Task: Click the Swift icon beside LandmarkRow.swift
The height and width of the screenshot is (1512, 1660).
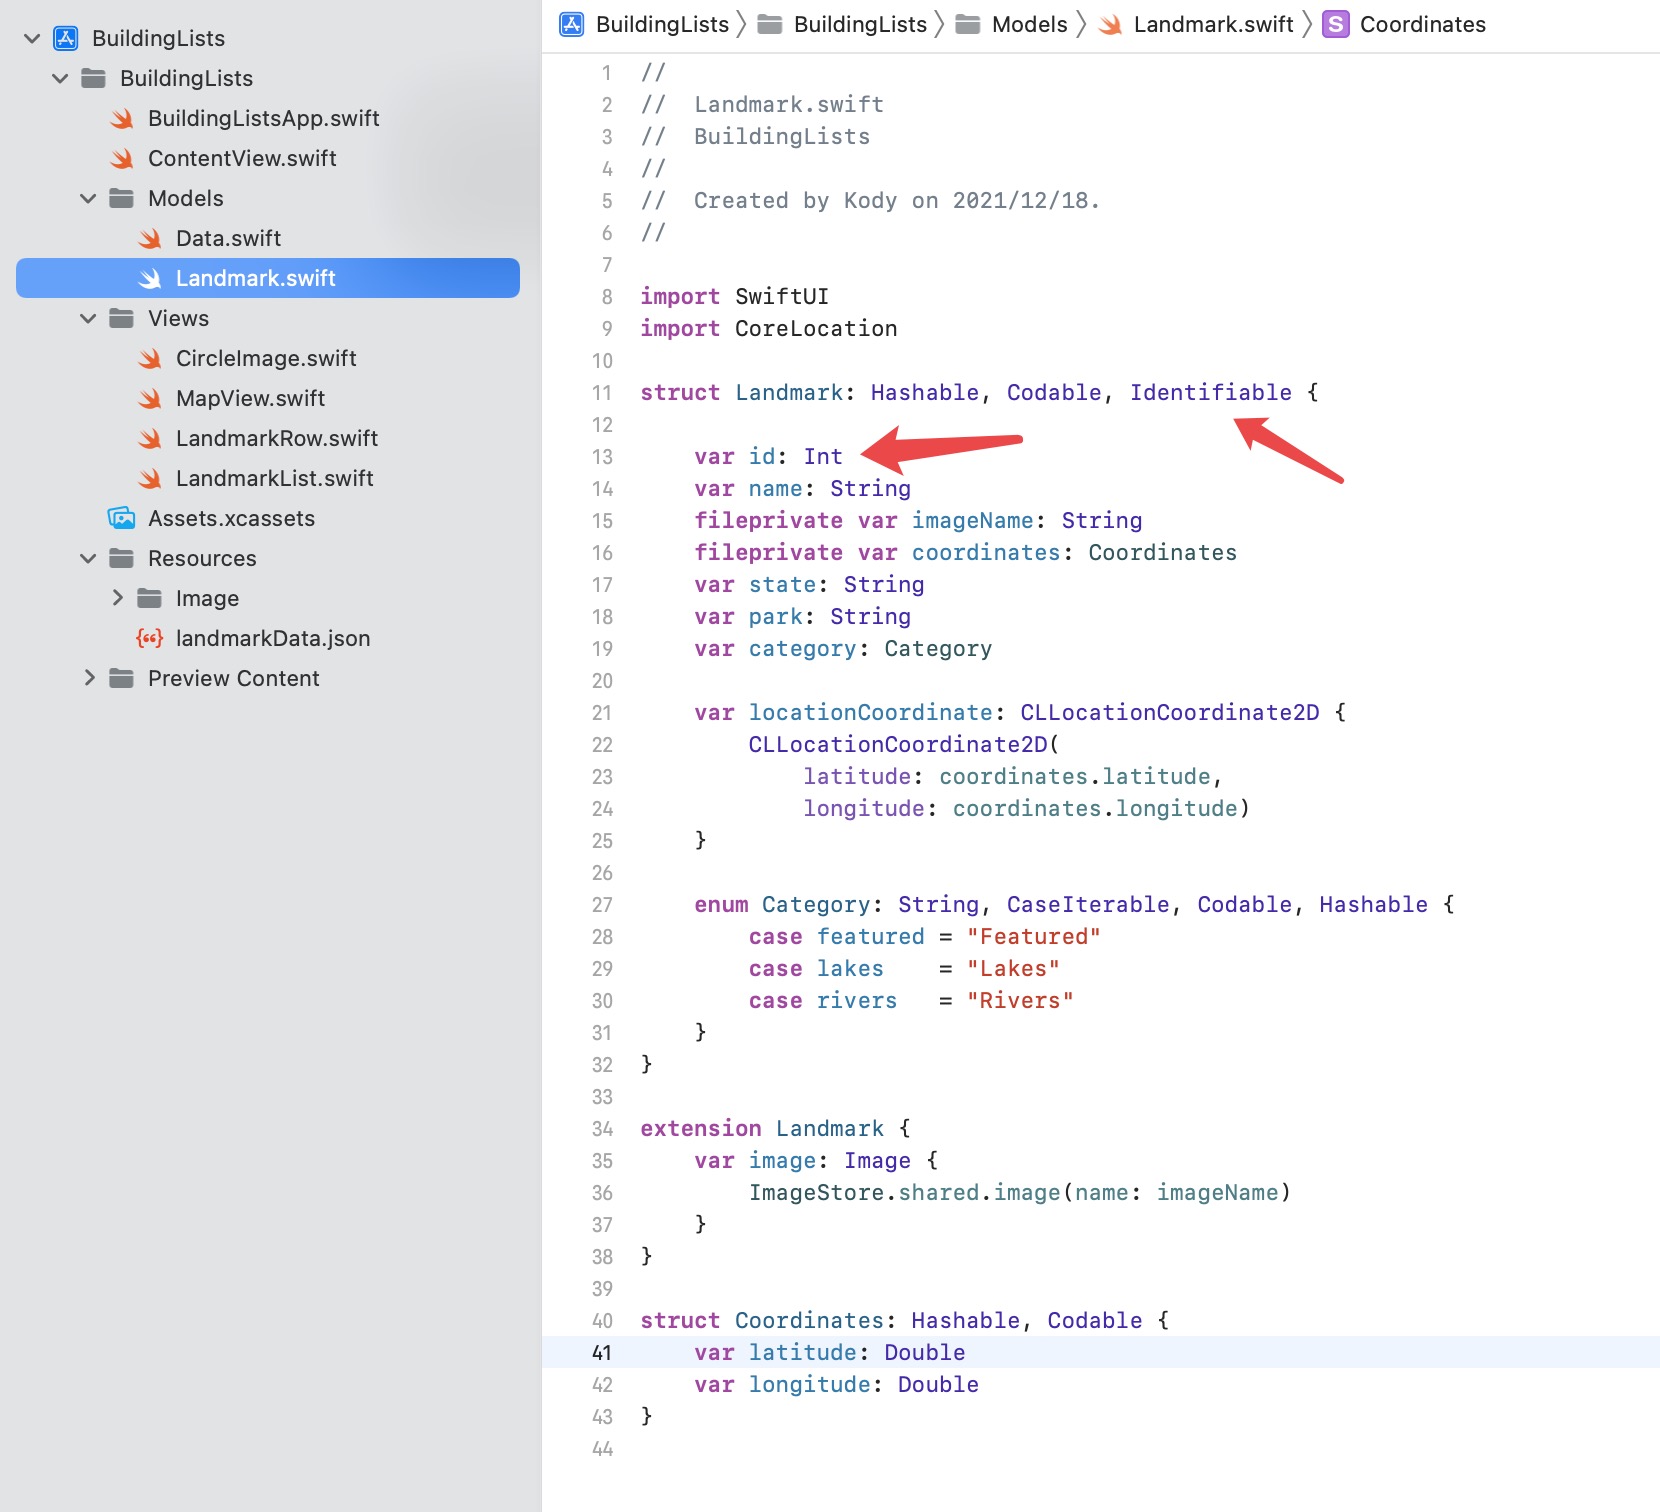Action: (150, 439)
